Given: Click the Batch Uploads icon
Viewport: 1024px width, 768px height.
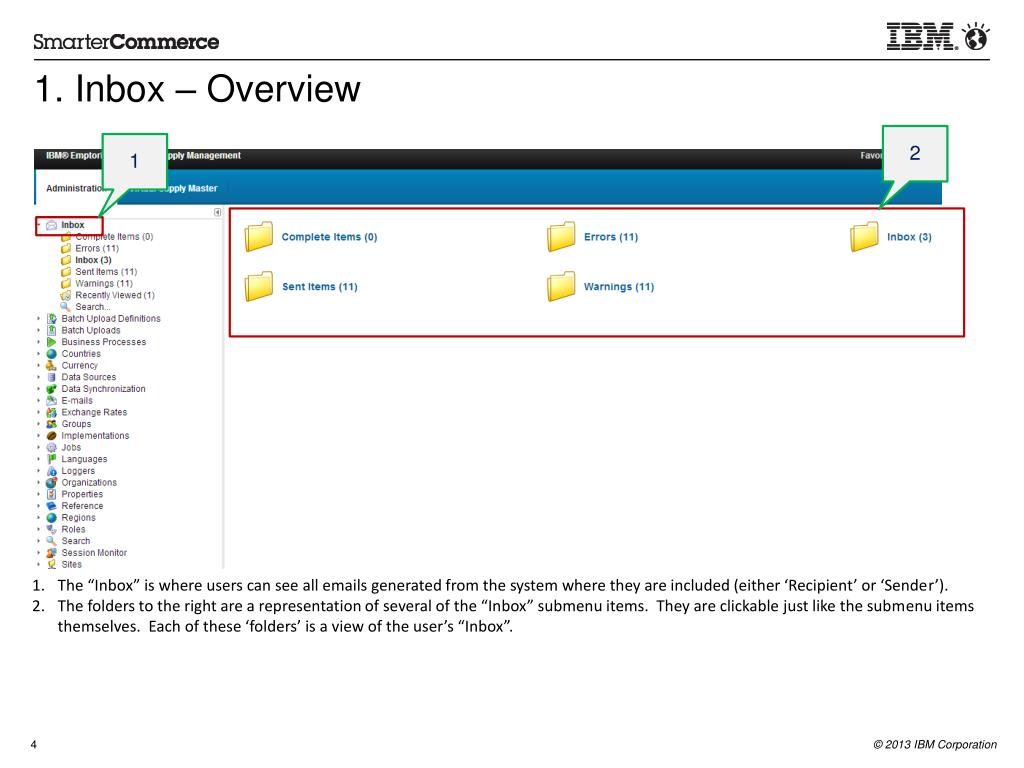Looking at the screenshot, I should click(52, 330).
